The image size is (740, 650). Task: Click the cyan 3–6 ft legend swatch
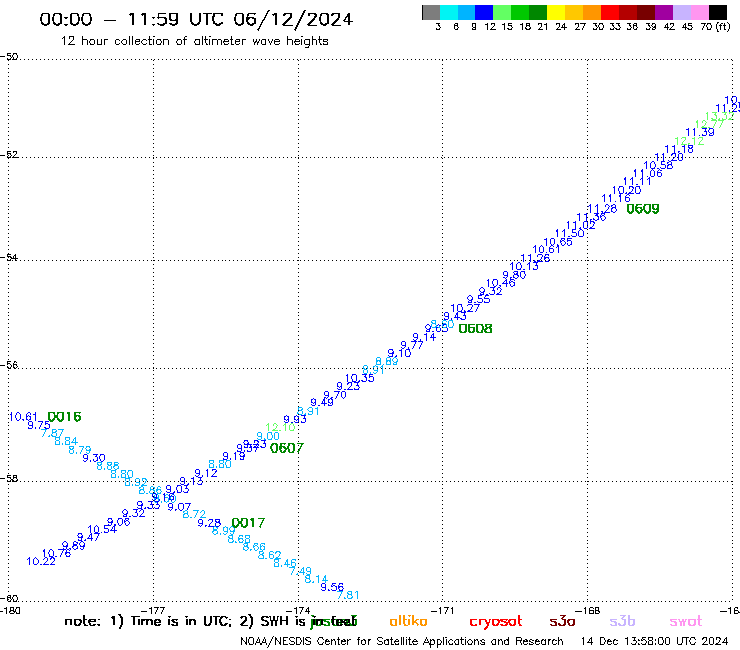click(x=449, y=12)
